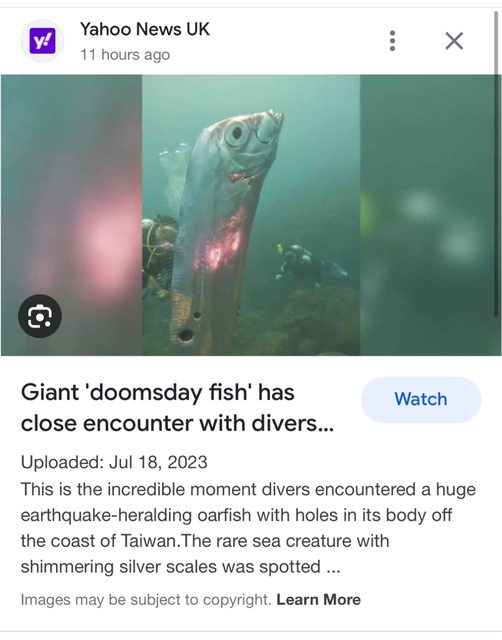Click the blurred green area right of image
Screen dimensions: 502x640
[429, 215]
